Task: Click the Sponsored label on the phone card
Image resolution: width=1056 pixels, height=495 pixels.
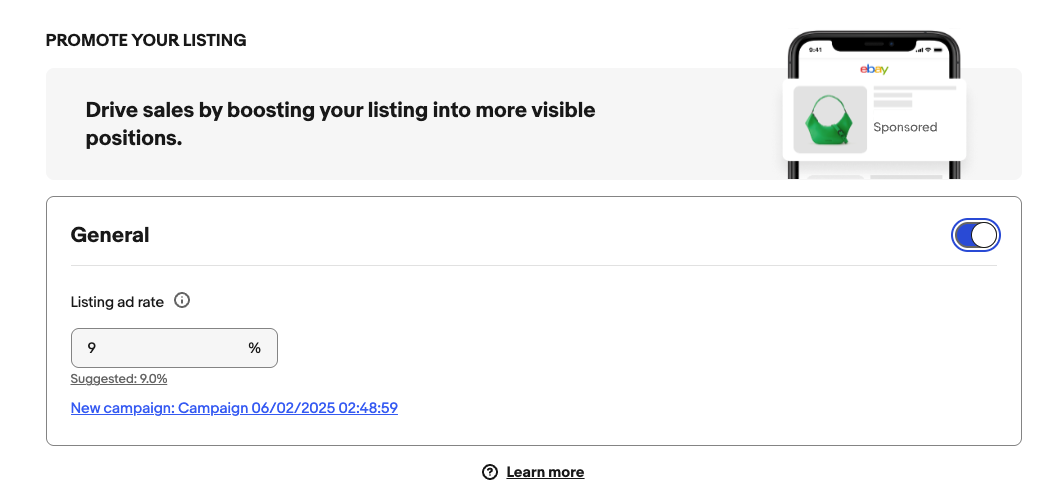Action: (x=905, y=127)
